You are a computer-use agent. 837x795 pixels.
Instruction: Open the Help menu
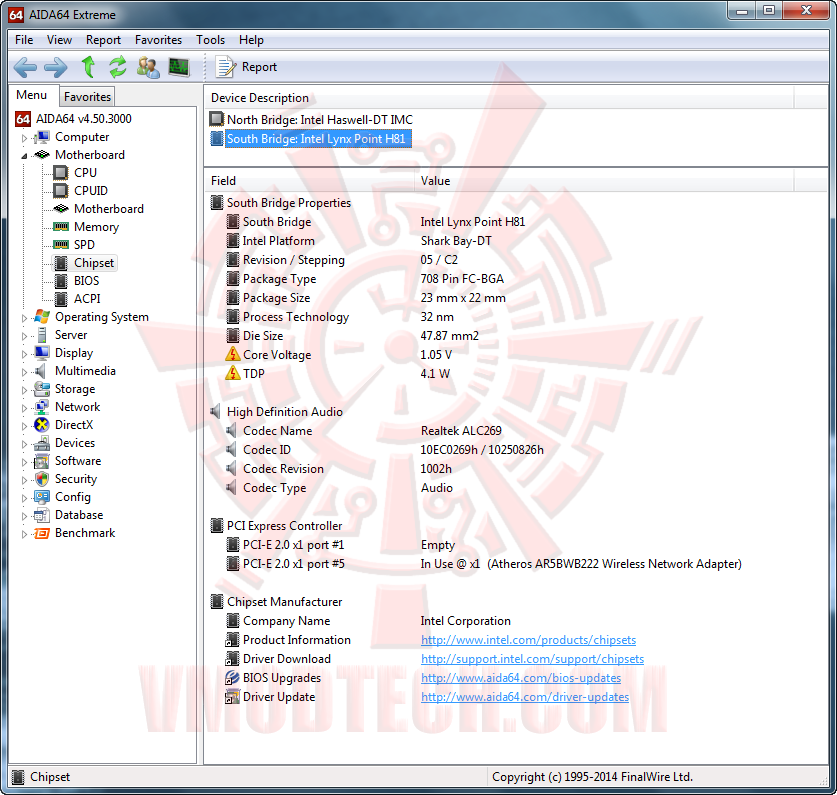(251, 40)
